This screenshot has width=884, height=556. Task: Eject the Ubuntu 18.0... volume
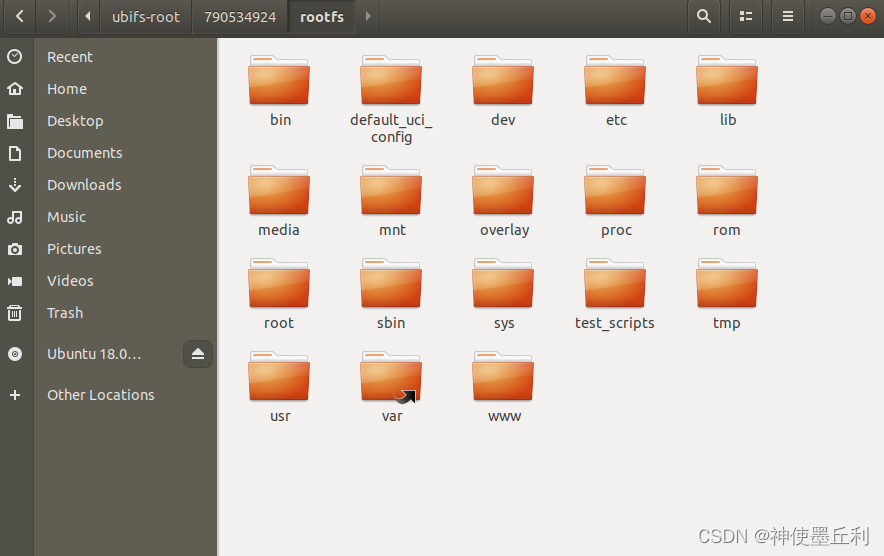[198, 354]
